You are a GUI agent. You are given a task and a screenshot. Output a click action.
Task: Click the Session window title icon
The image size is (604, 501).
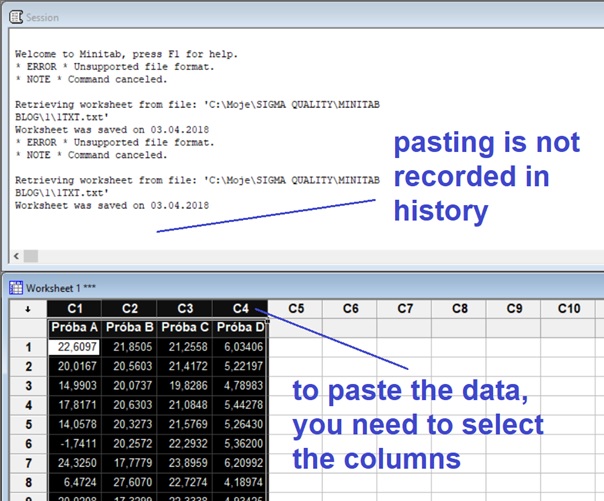point(15,17)
